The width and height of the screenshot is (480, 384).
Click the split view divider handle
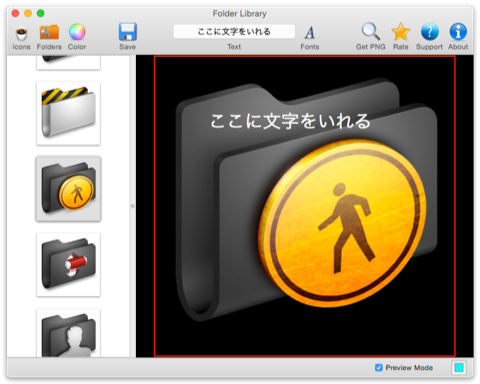coord(133,206)
